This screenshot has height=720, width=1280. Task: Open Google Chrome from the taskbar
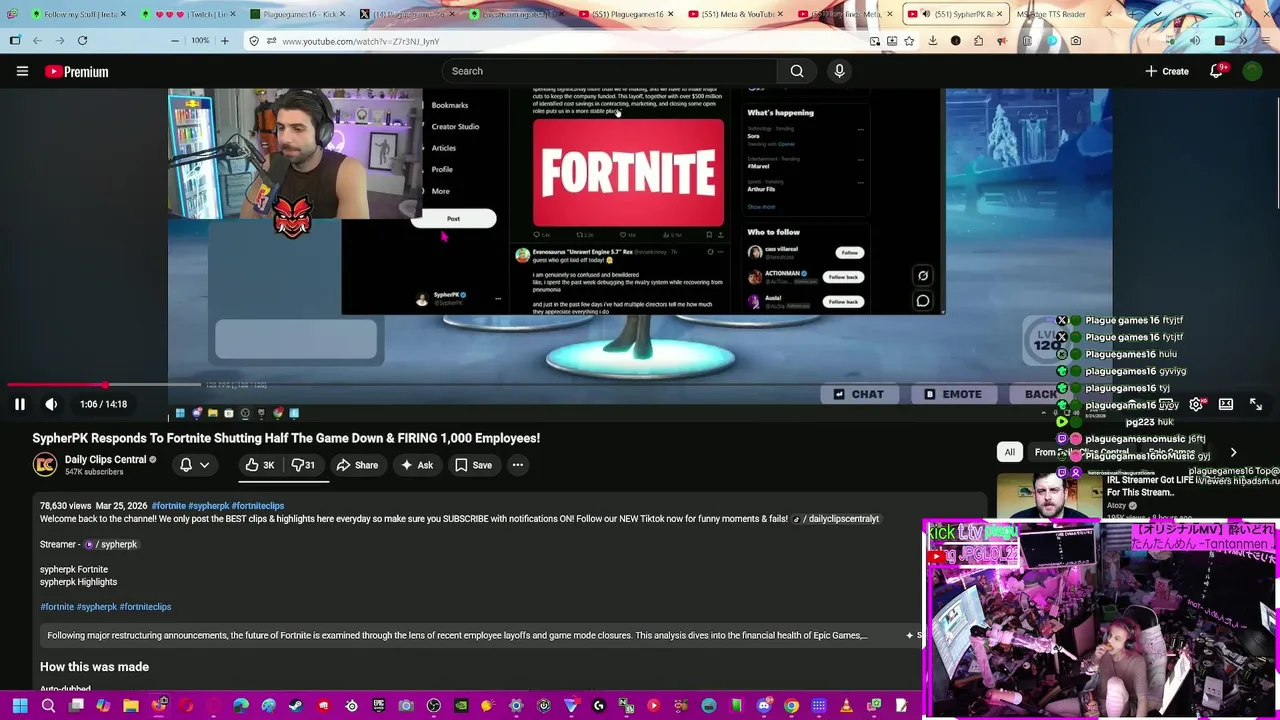click(x=791, y=706)
